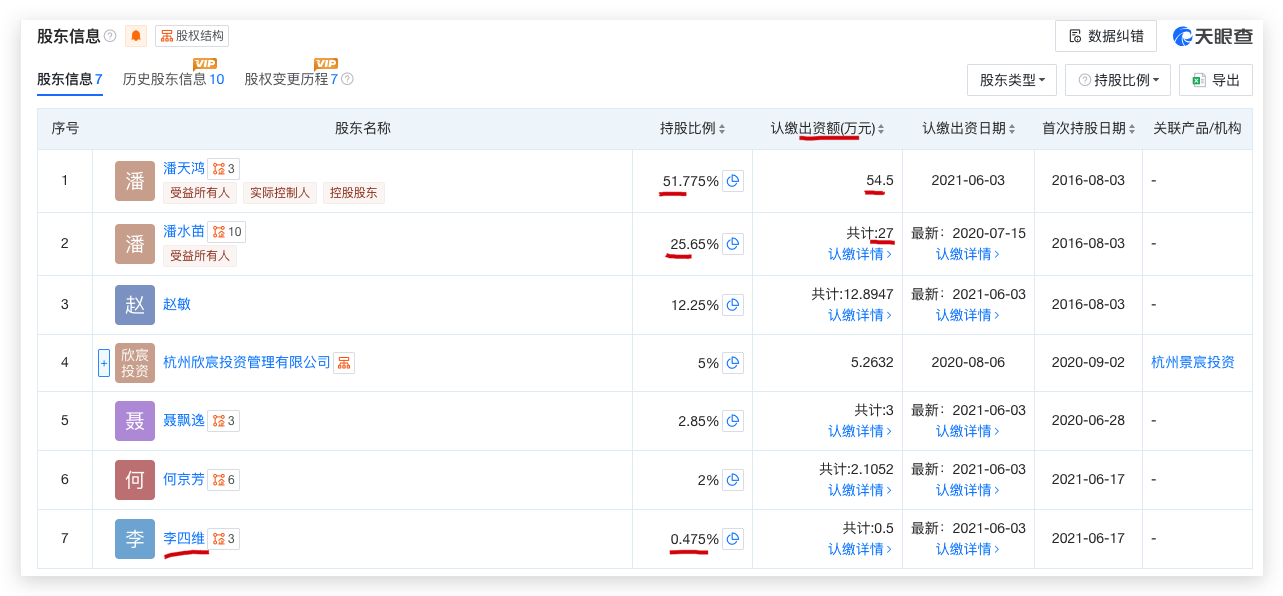
Task: Open the 股东类型 dropdown filter
Action: 1012,81
